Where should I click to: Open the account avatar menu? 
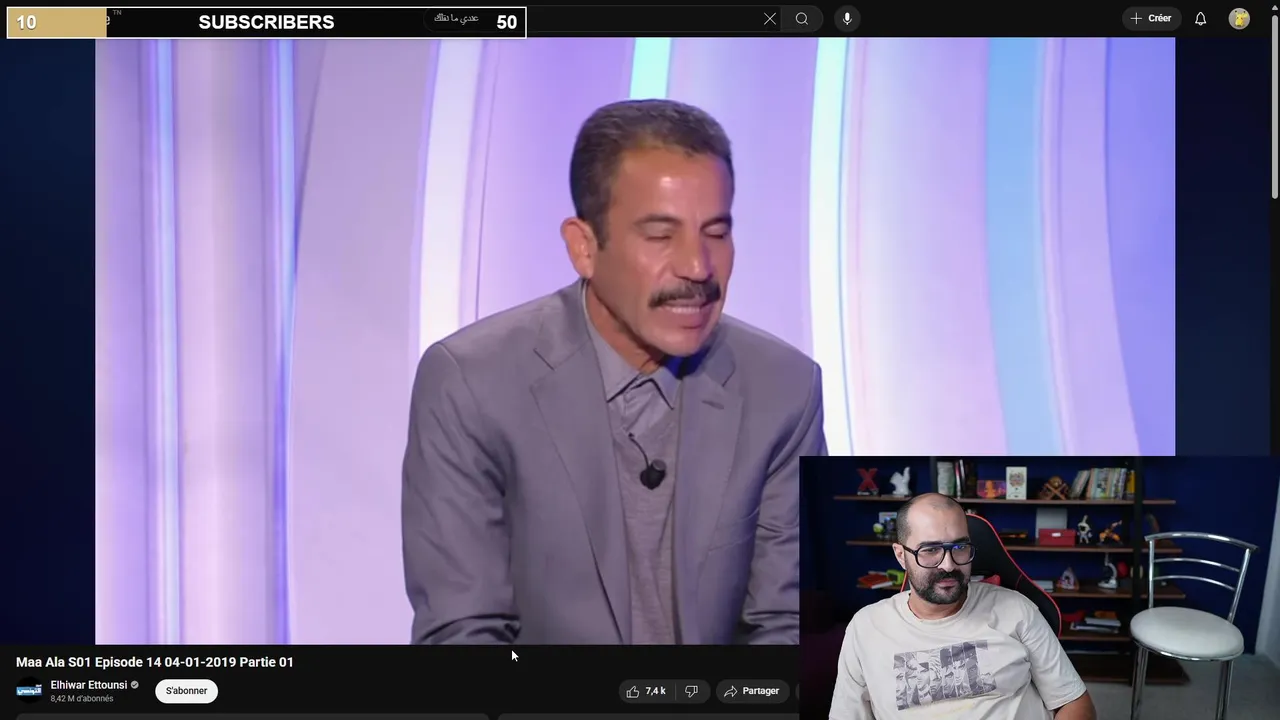pyautogui.click(x=1239, y=19)
